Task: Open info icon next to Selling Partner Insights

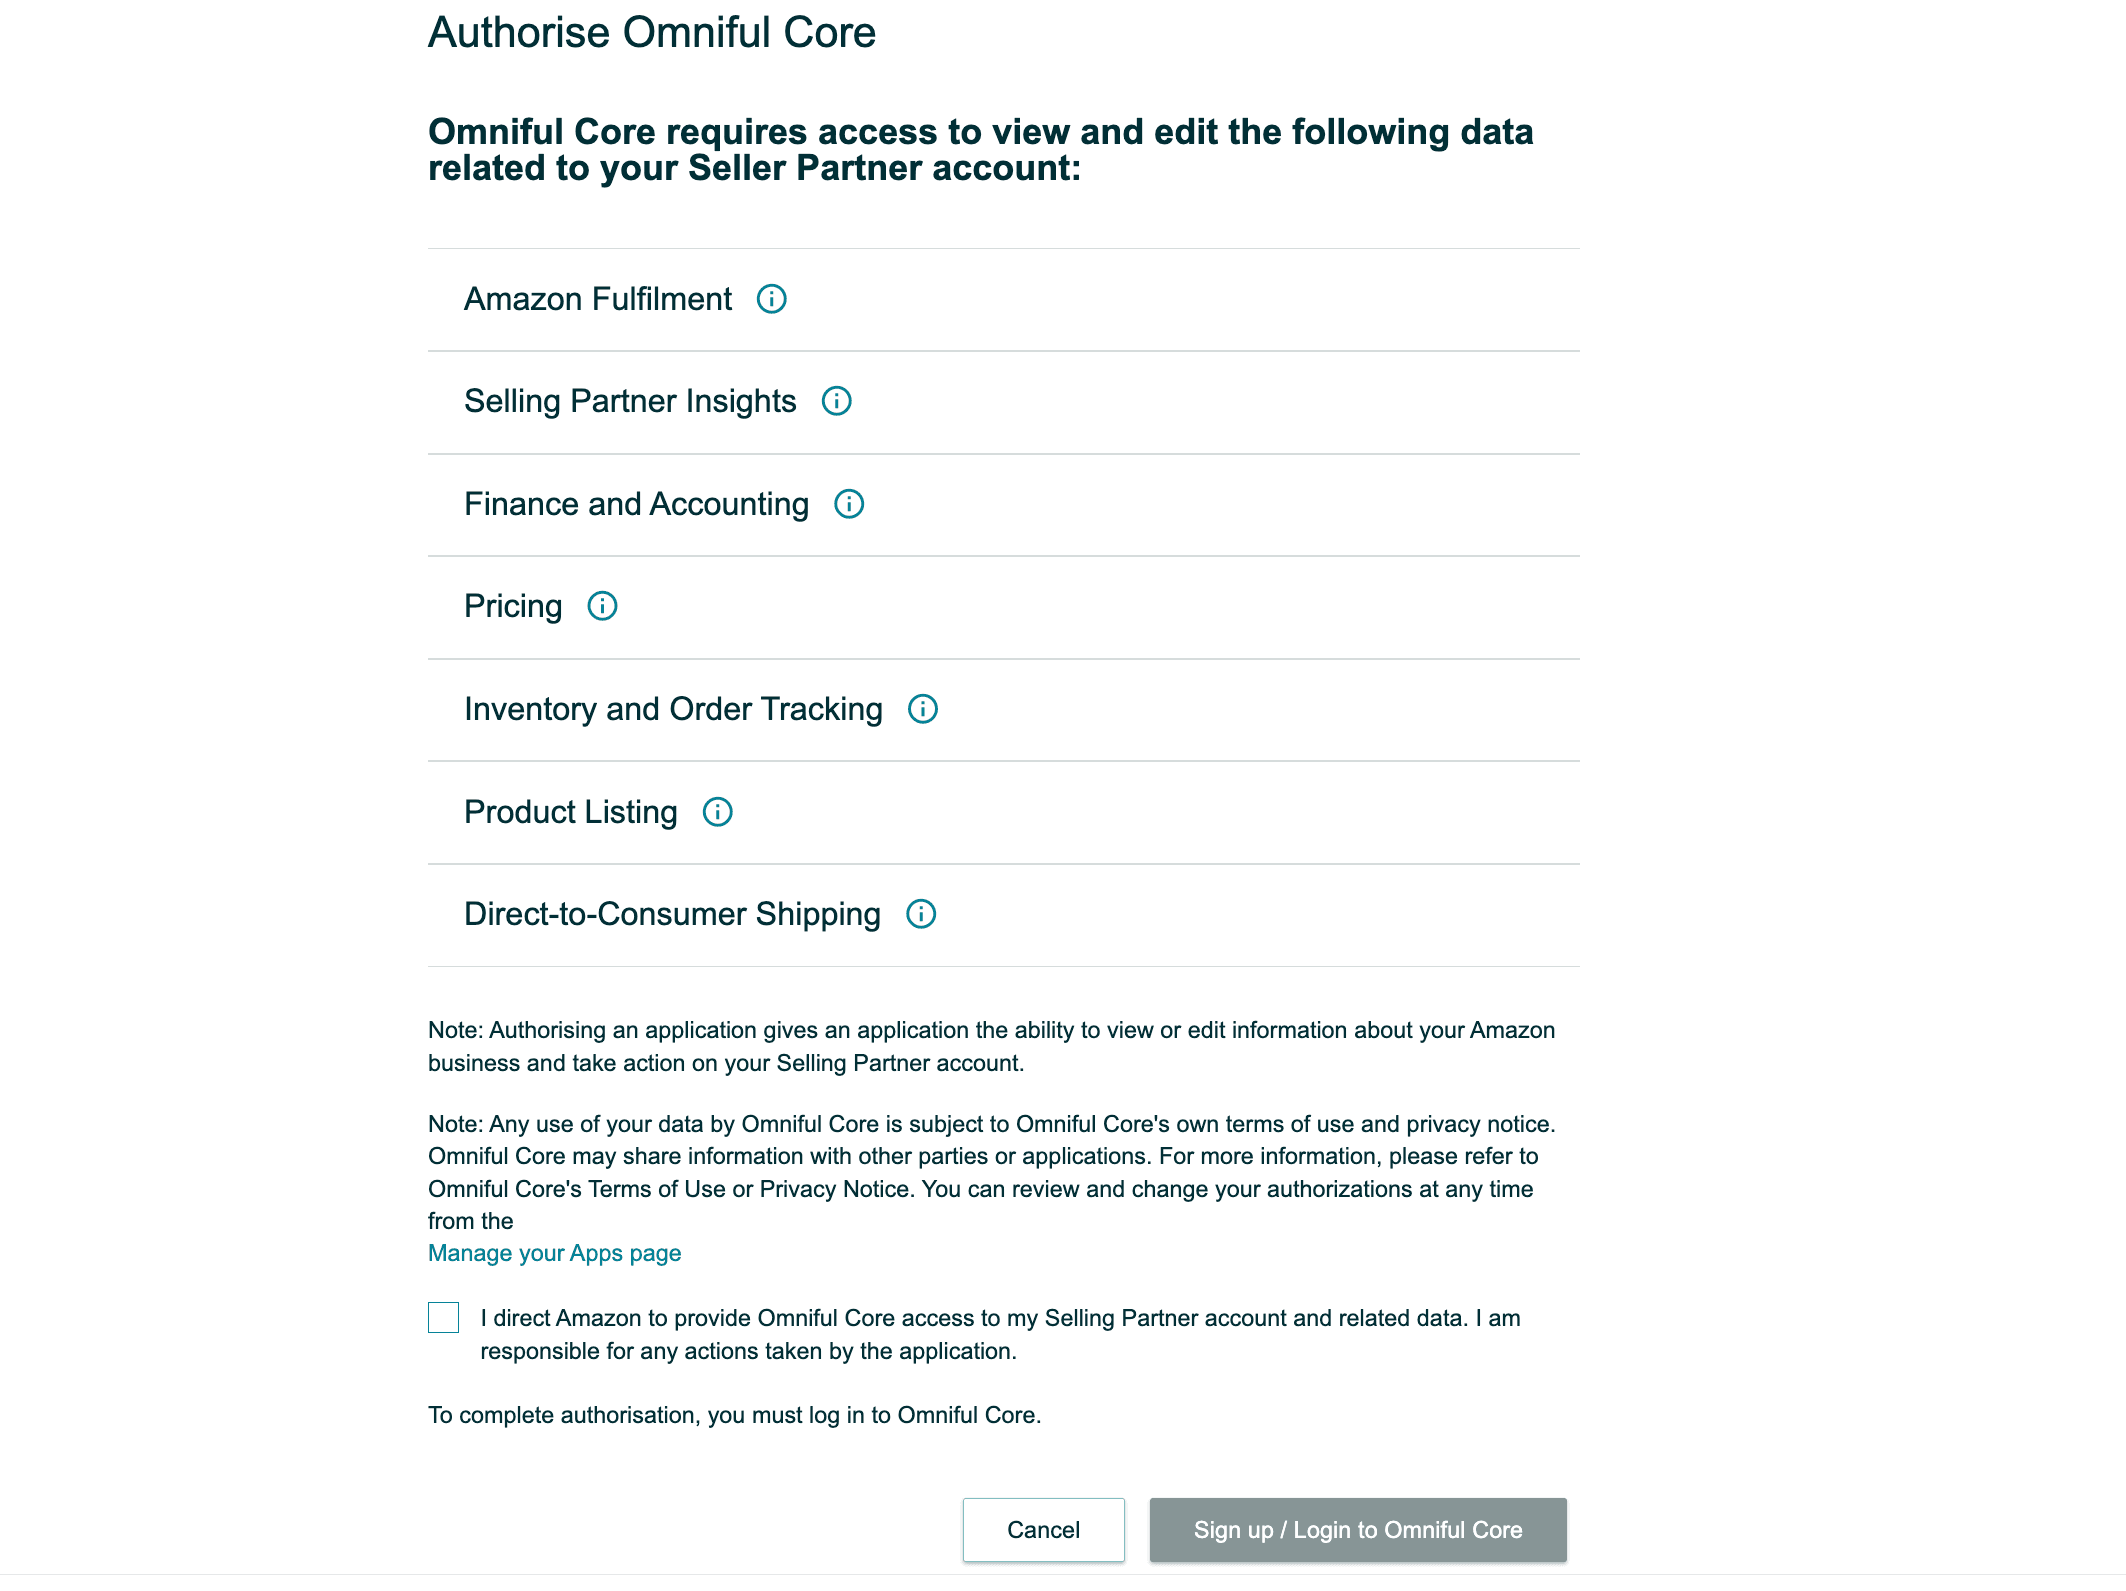Action: coord(836,401)
